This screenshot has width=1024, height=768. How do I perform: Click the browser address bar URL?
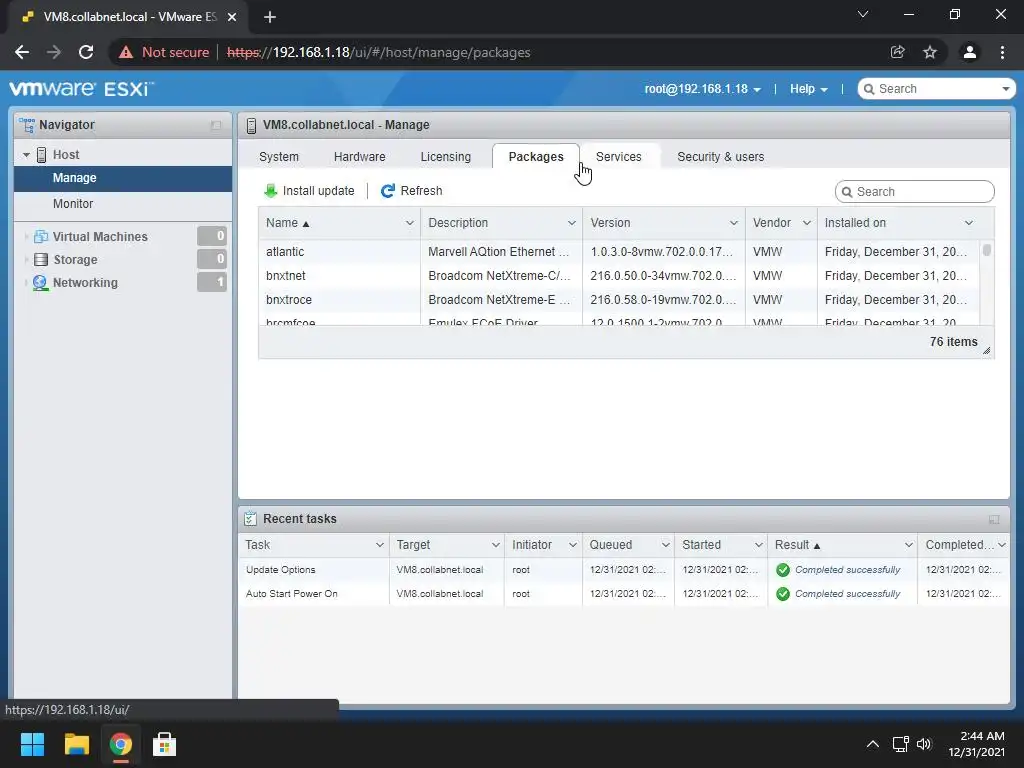(x=378, y=52)
